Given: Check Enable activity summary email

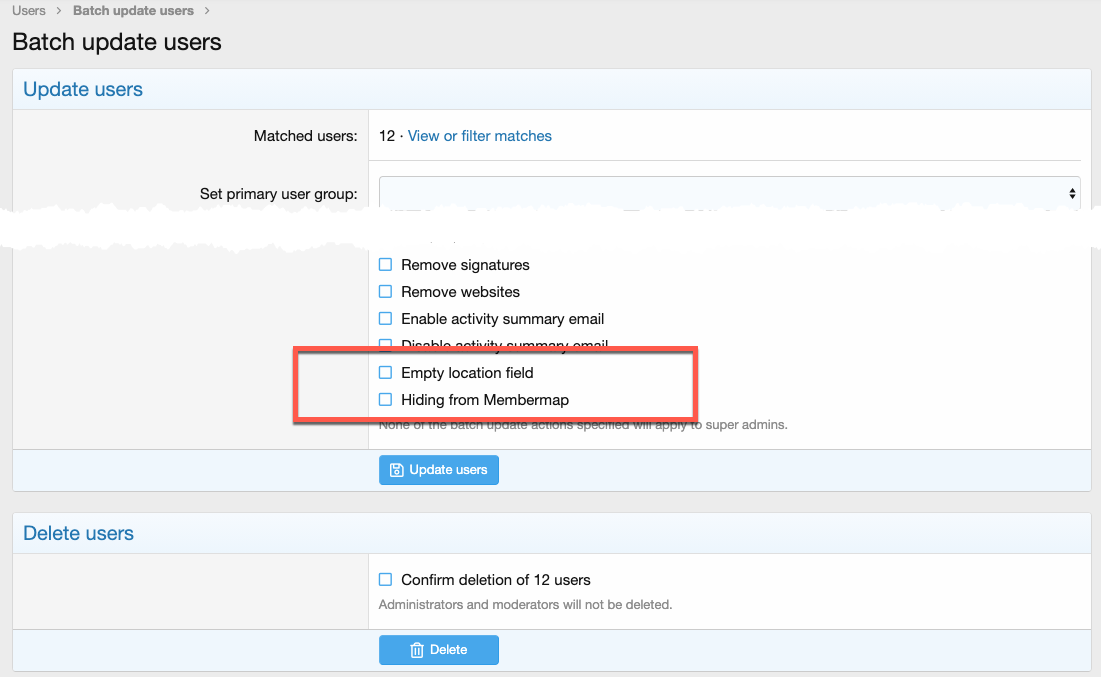Looking at the screenshot, I should click(x=385, y=319).
